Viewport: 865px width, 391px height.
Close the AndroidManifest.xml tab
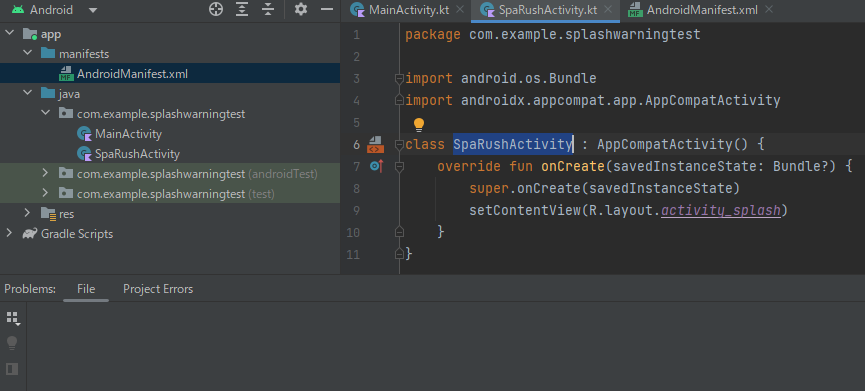769,10
